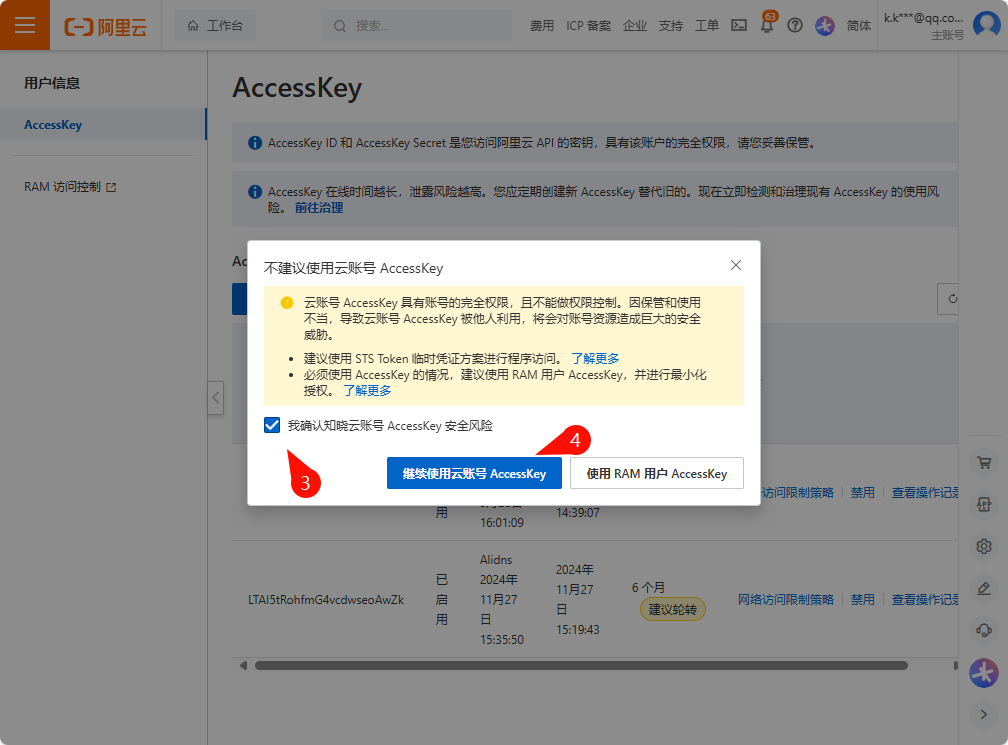Viewport: 1008px width, 745px height.
Task: Open RAM 访问控制 external link
Action: [69, 187]
